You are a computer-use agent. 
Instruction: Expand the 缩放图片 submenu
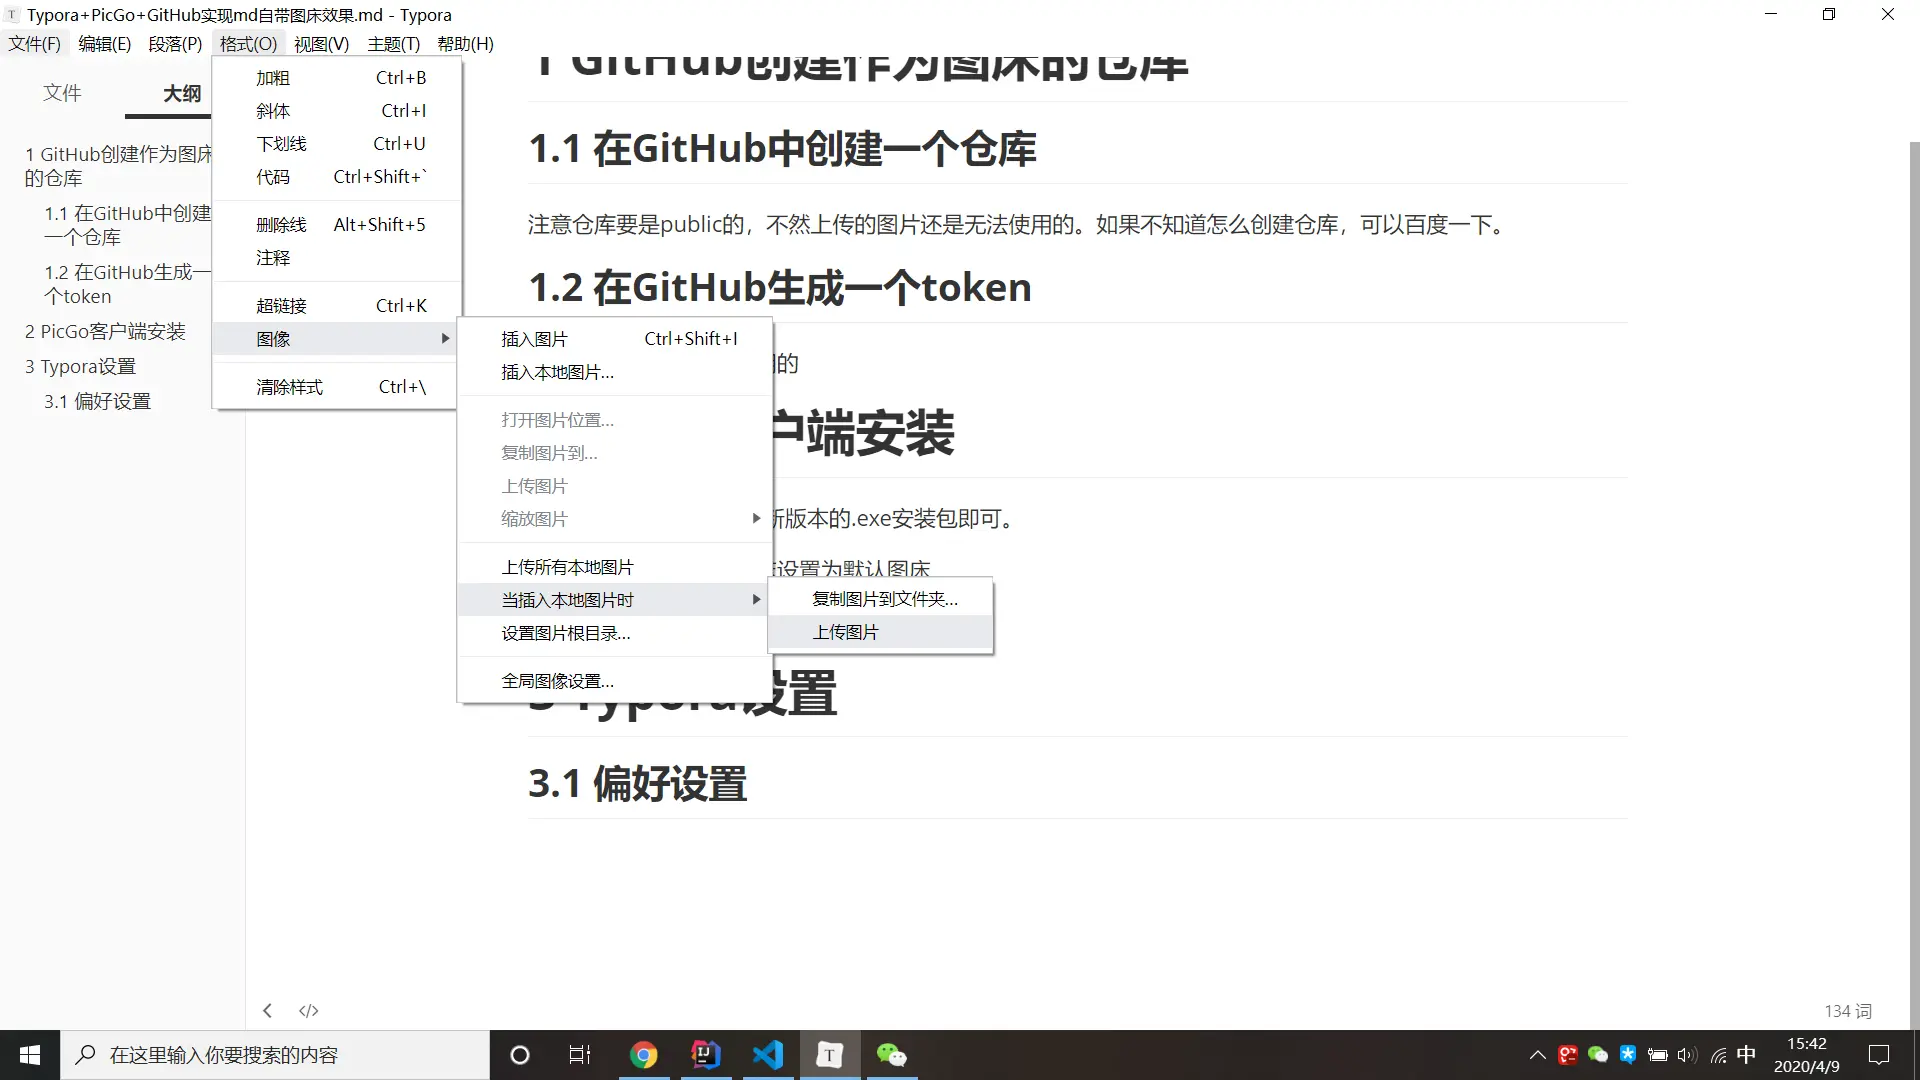[533, 518]
